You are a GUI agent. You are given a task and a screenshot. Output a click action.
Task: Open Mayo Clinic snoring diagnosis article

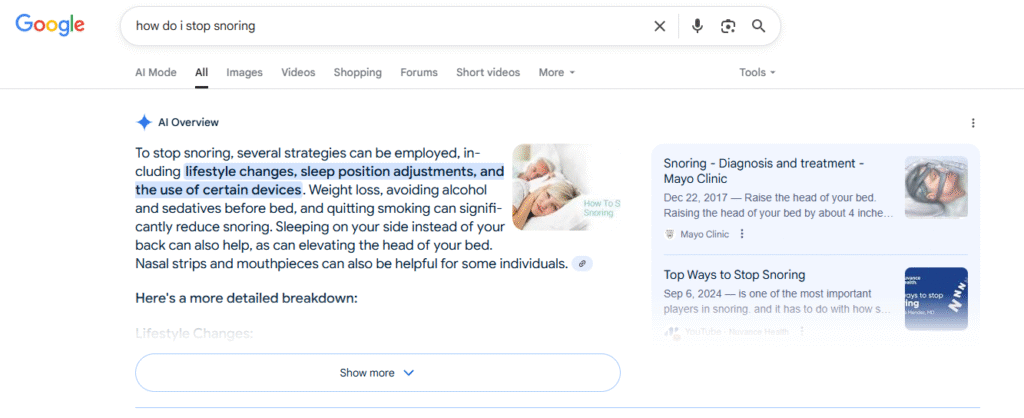pos(759,170)
